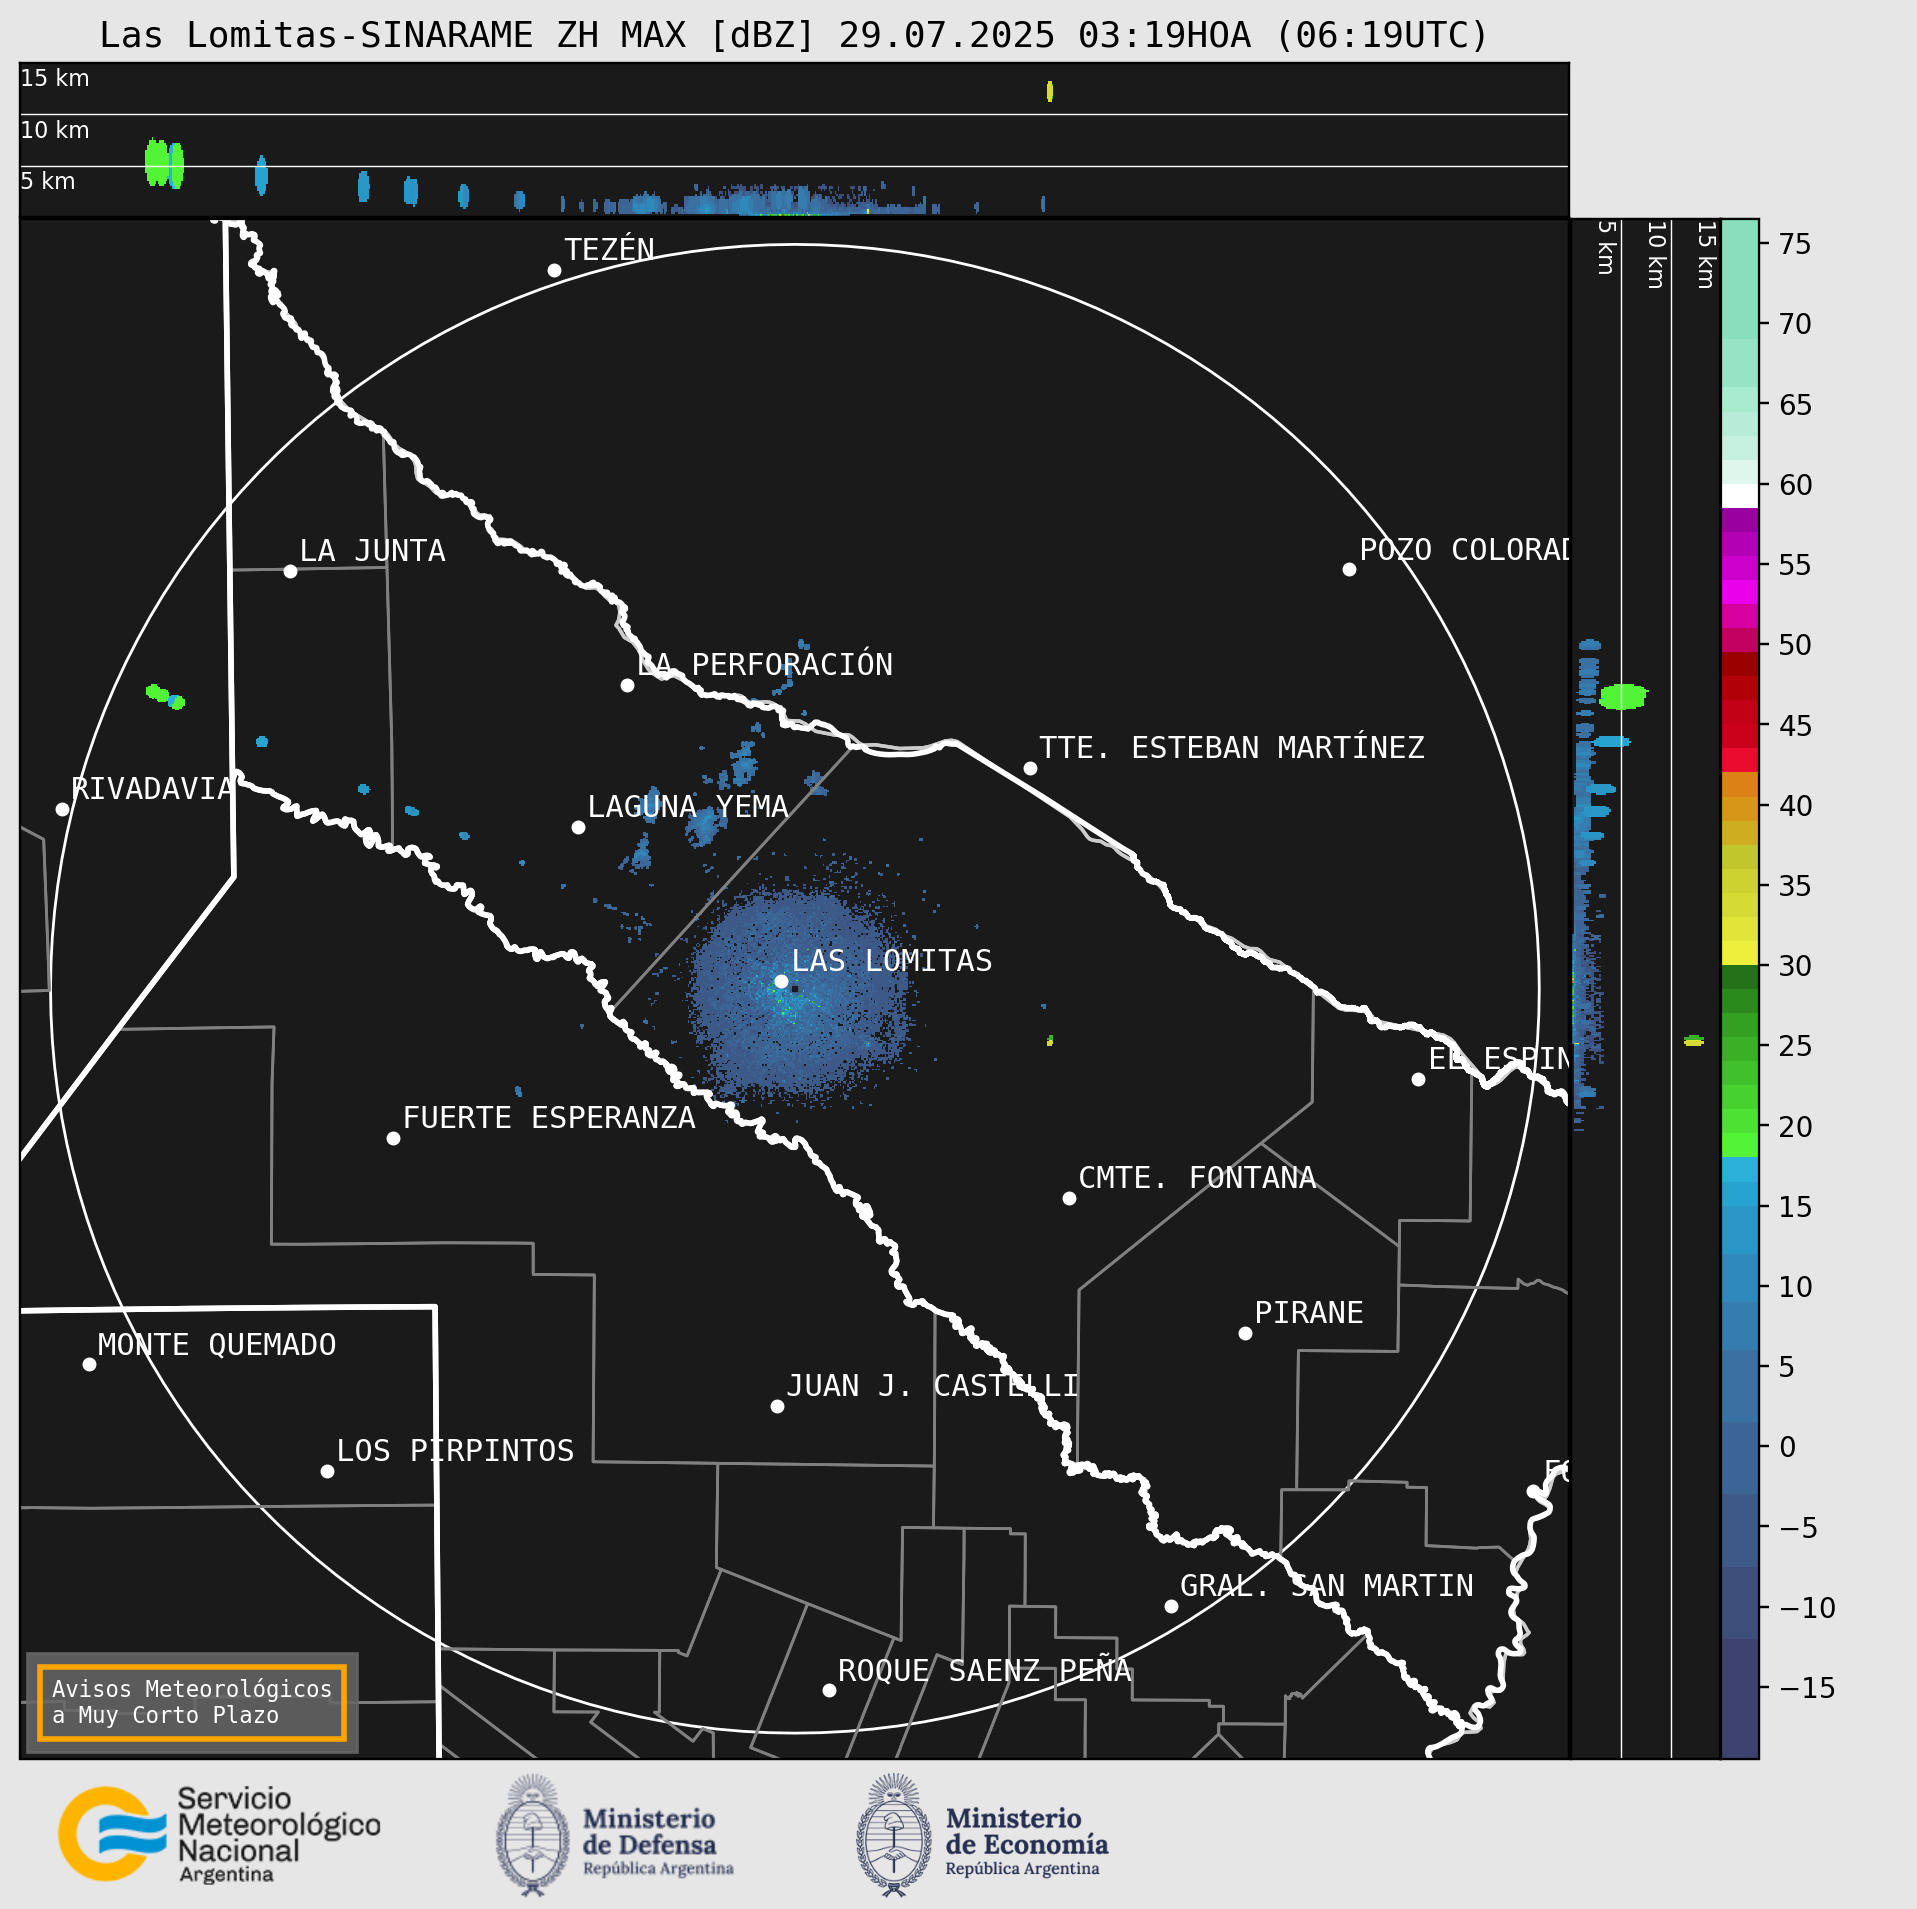Image resolution: width=1917 pixels, height=1909 pixels.
Task: Click the Ministerio de Defensa crest
Action: 533,1836
